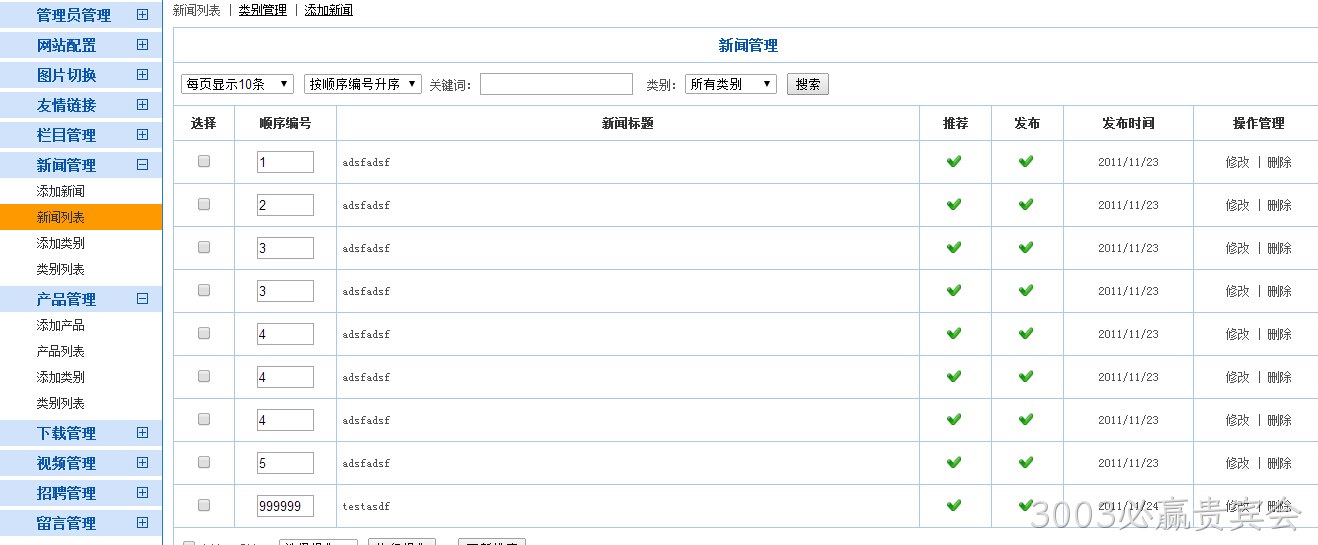
Task: Tick the checkbox for sequence row 2
Action: pos(204,204)
